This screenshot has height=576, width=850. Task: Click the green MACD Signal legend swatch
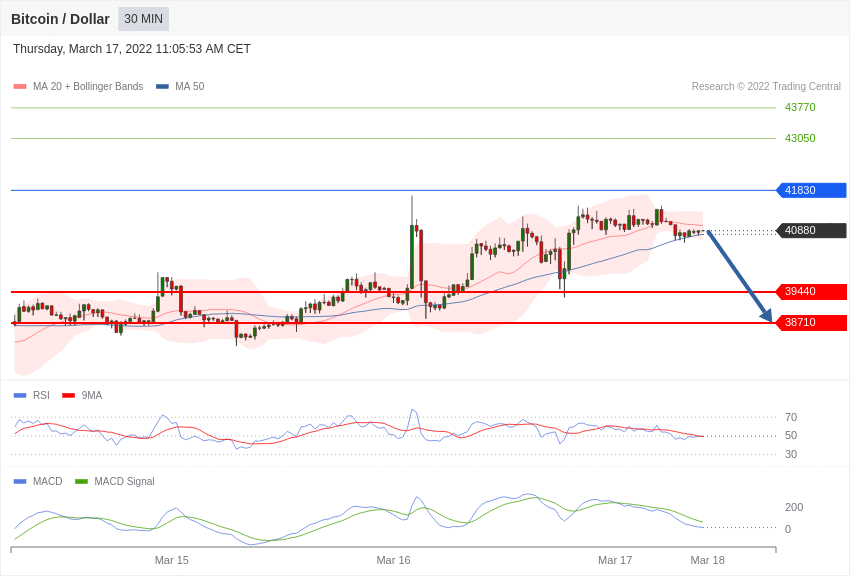coord(81,481)
